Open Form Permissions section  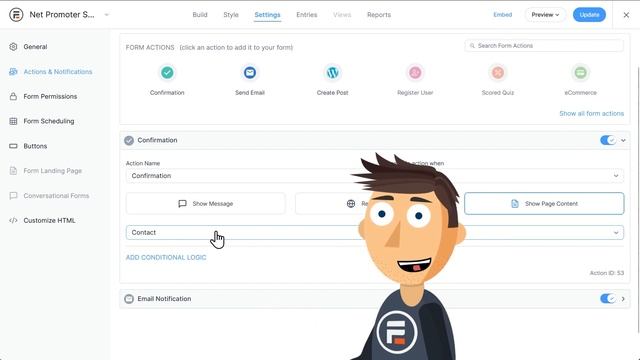point(50,96)
